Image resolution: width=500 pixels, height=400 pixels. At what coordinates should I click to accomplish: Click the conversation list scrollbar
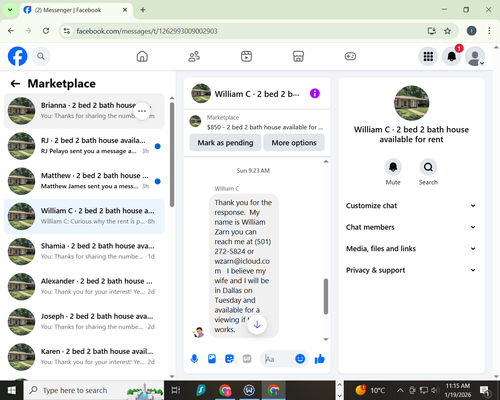172,154
